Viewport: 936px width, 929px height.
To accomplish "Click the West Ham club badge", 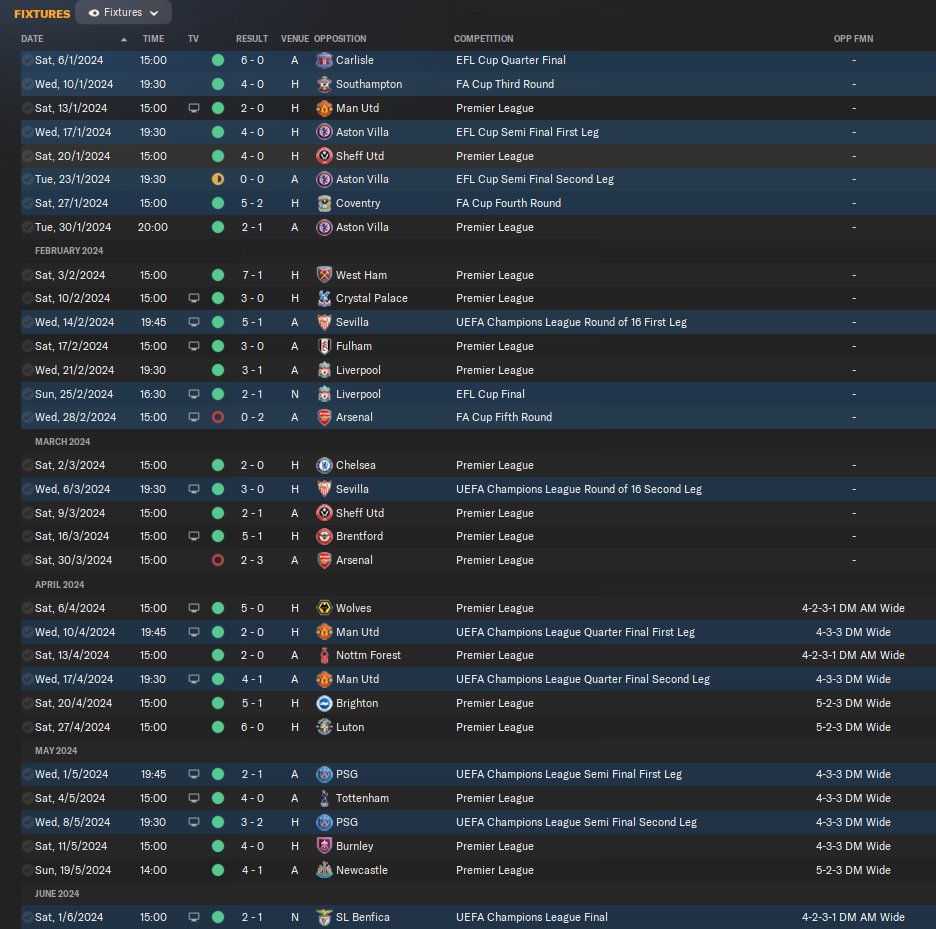I will 324,275.
